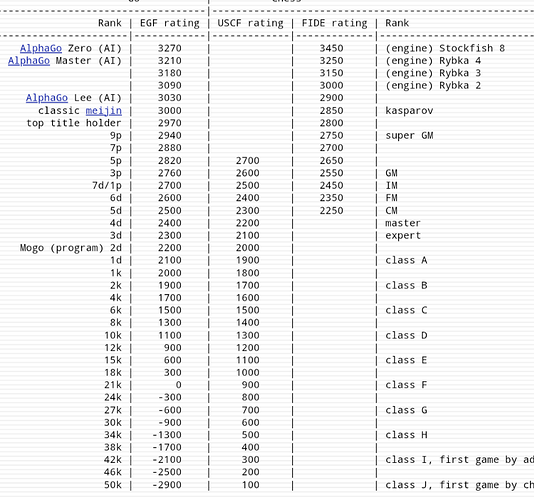The width and height of the screenshot is (534, 500).
Task: Click the 'class G' text
Action: point(406,410)
